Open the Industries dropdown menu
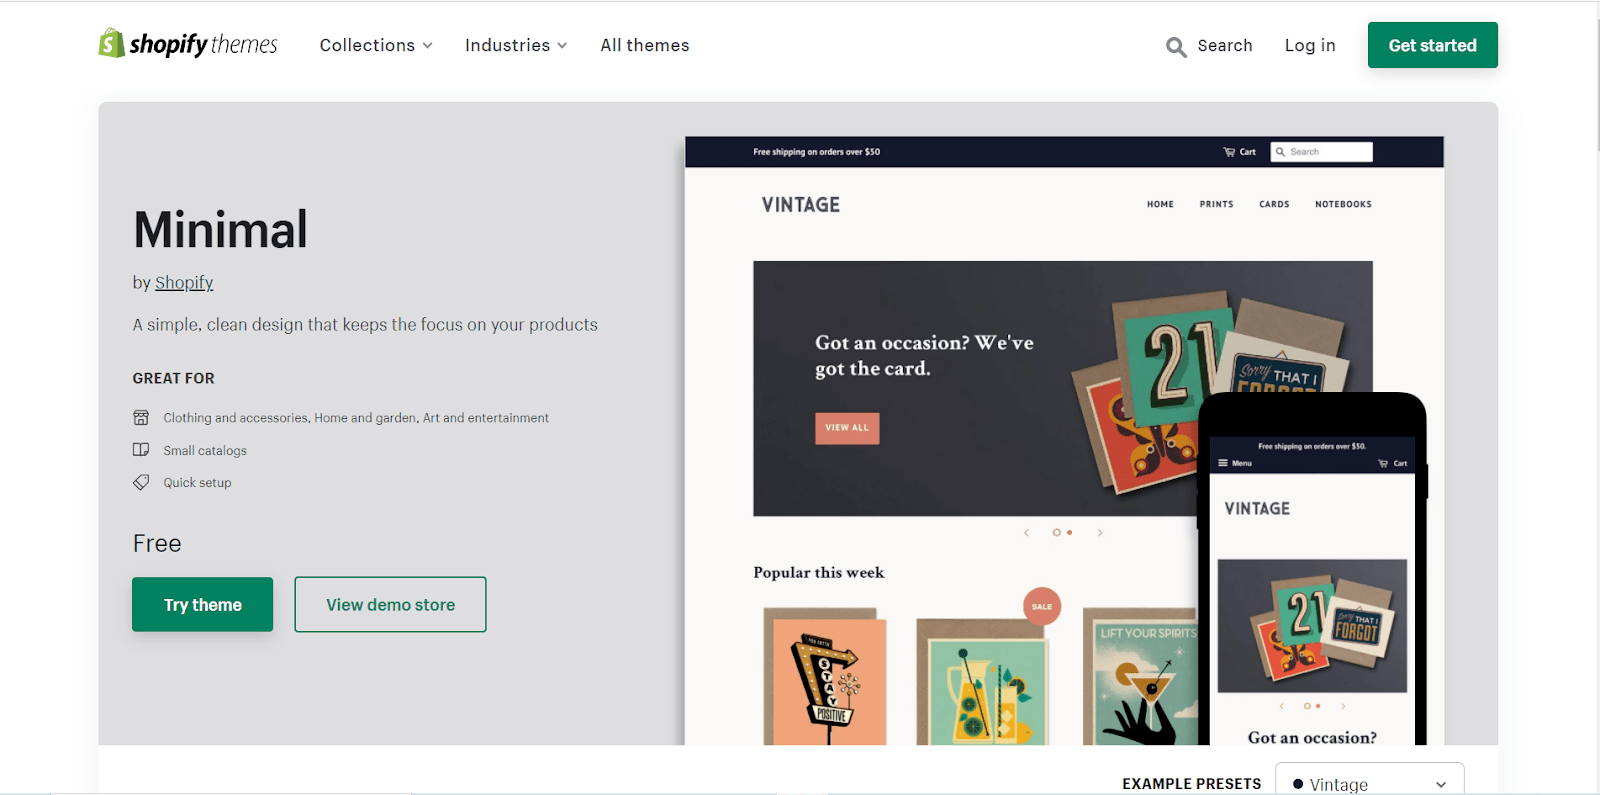 516,45
